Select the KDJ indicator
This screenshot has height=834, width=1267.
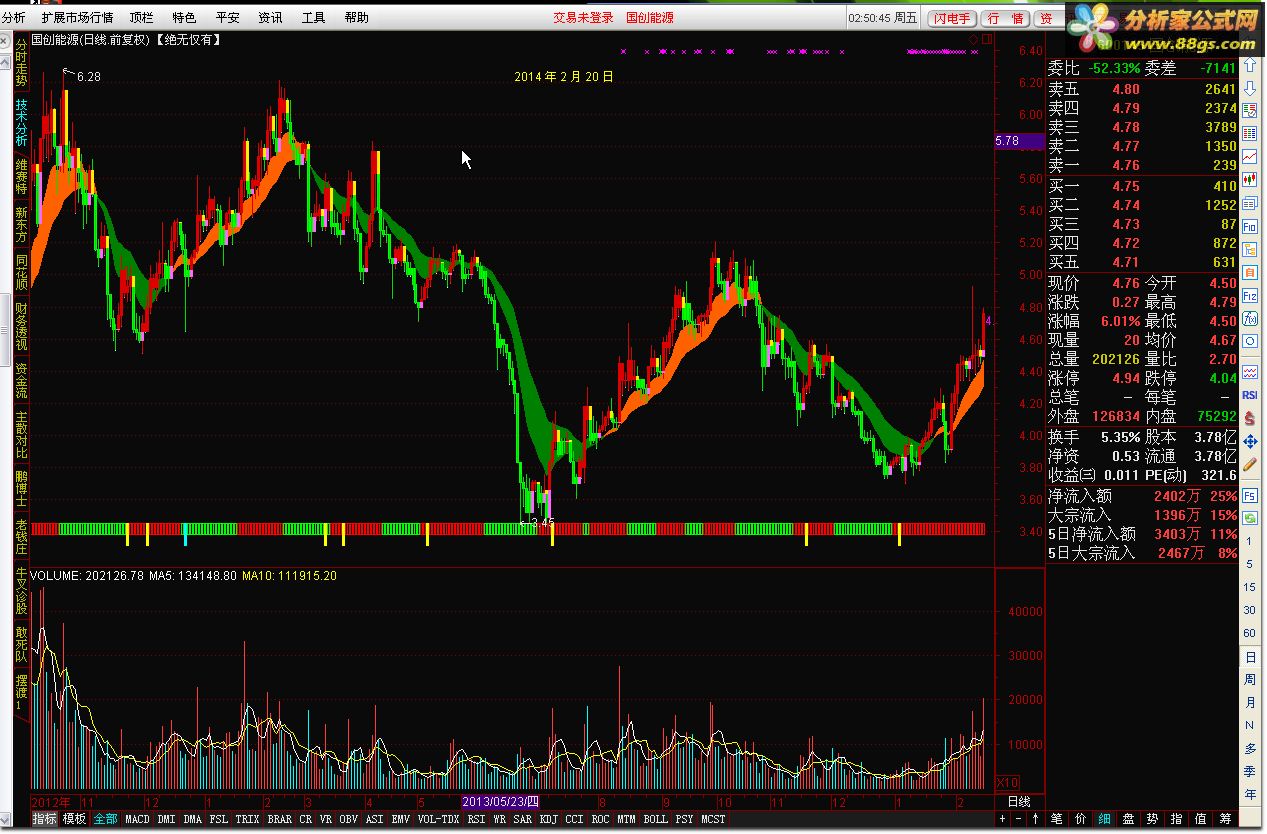(548, 819)
